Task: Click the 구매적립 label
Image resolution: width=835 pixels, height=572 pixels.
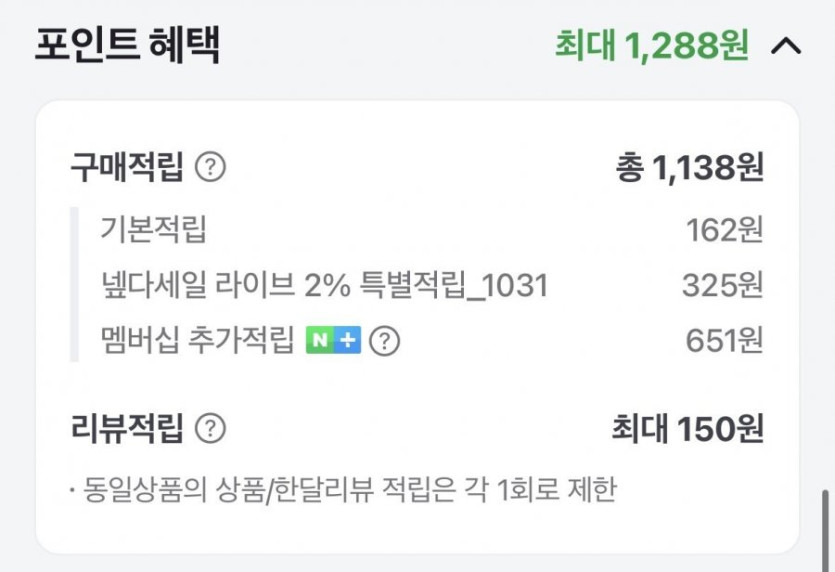Action: pos(127,167)
